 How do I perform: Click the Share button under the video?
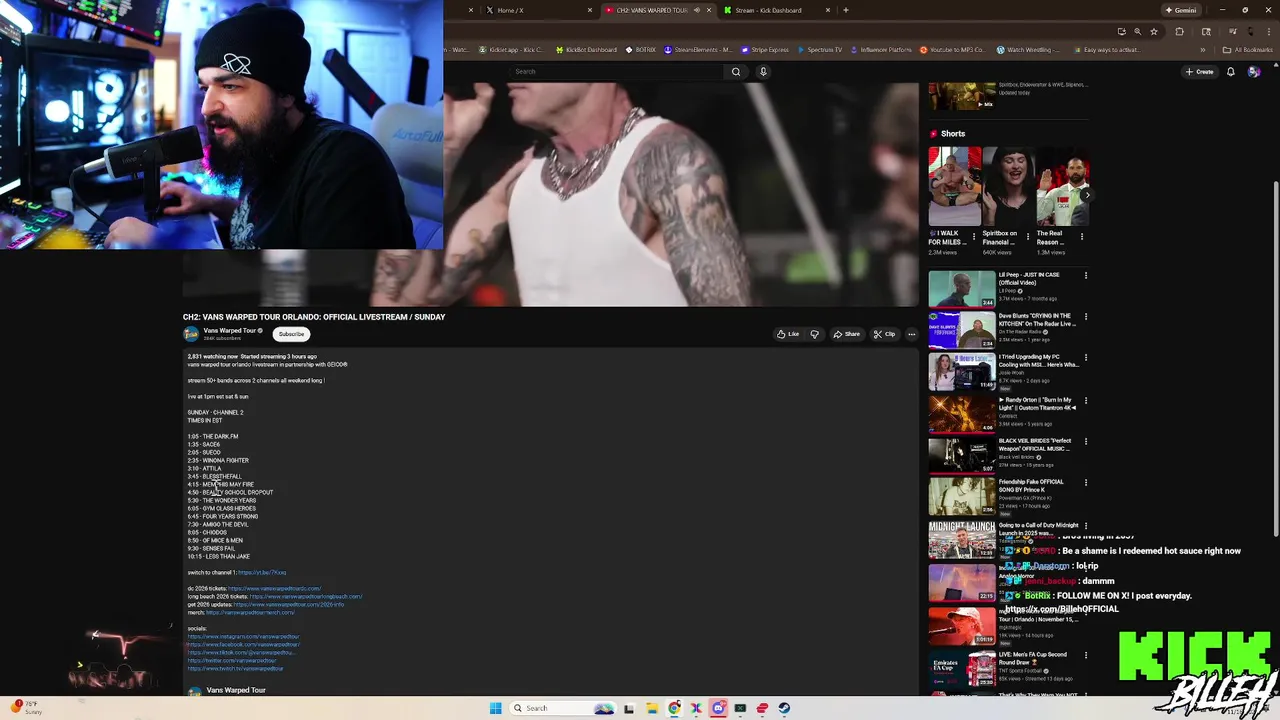click(846, 334)
